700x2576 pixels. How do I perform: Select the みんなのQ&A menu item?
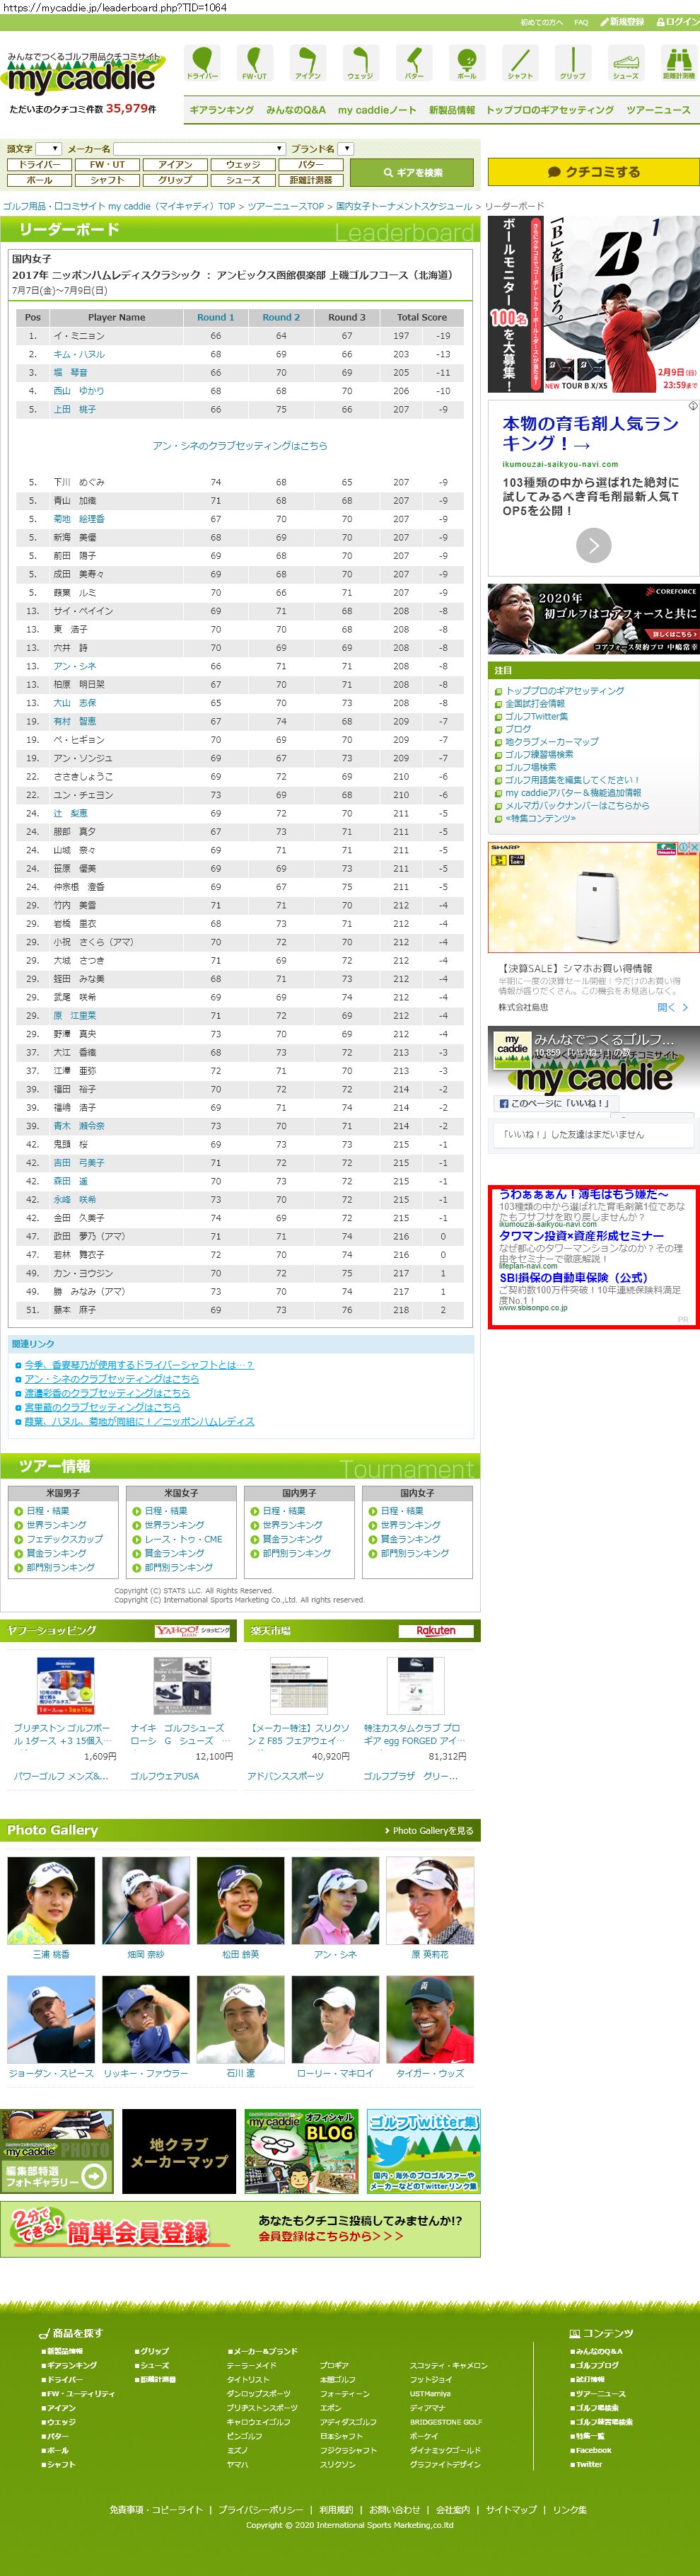click(x=296, y=110)
